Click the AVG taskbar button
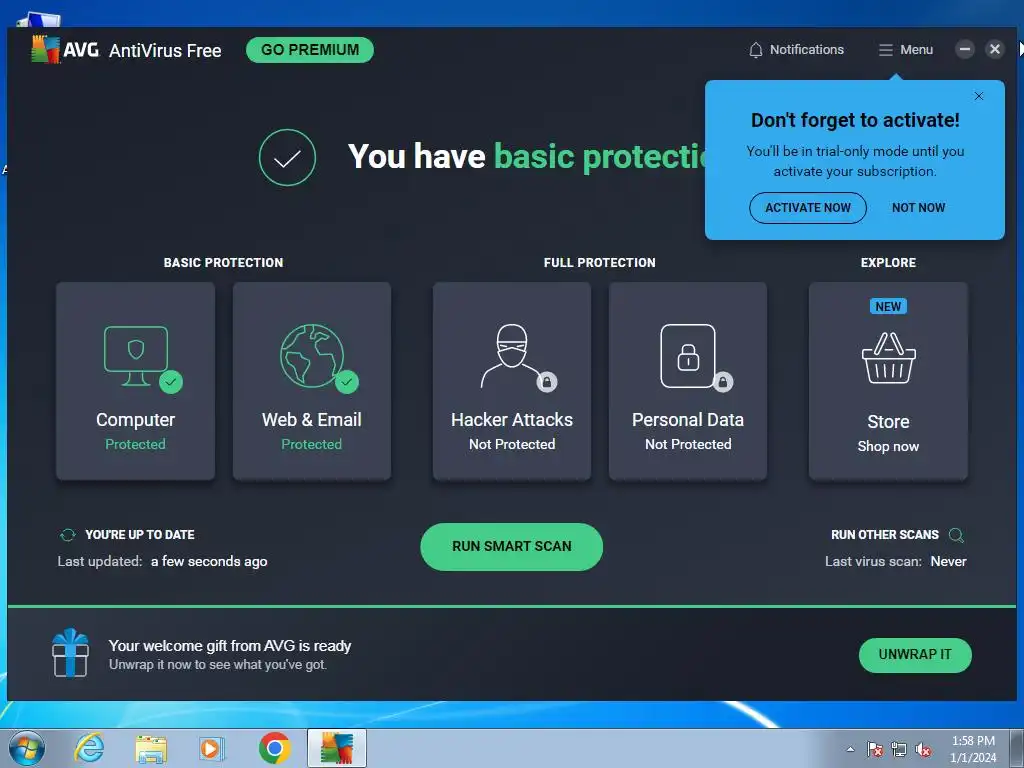Screen dimensions: 1024x768 [337, 748]
